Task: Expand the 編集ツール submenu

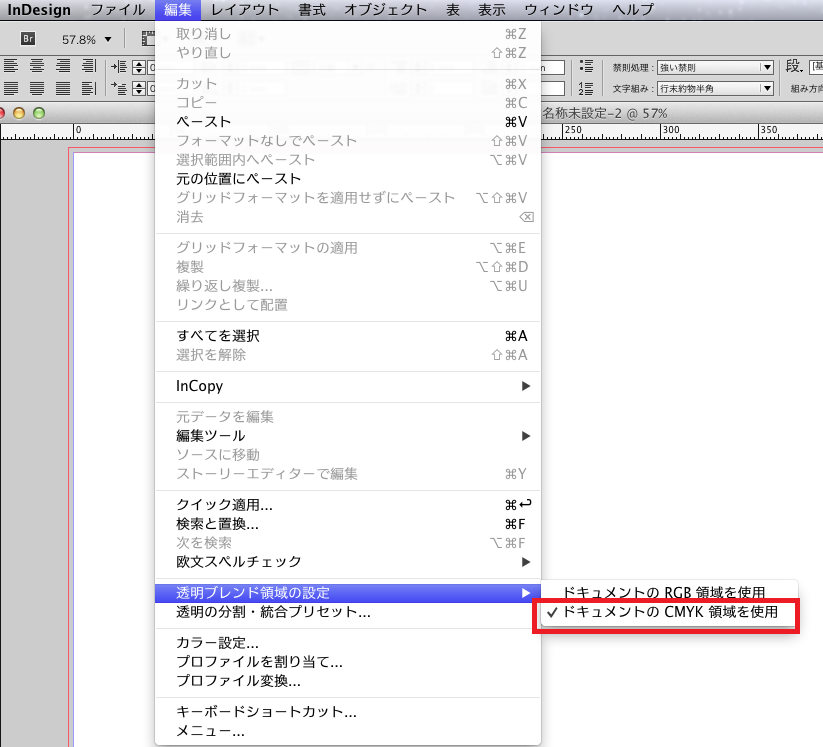Action: pyautogui.click(x=348, y=436)
